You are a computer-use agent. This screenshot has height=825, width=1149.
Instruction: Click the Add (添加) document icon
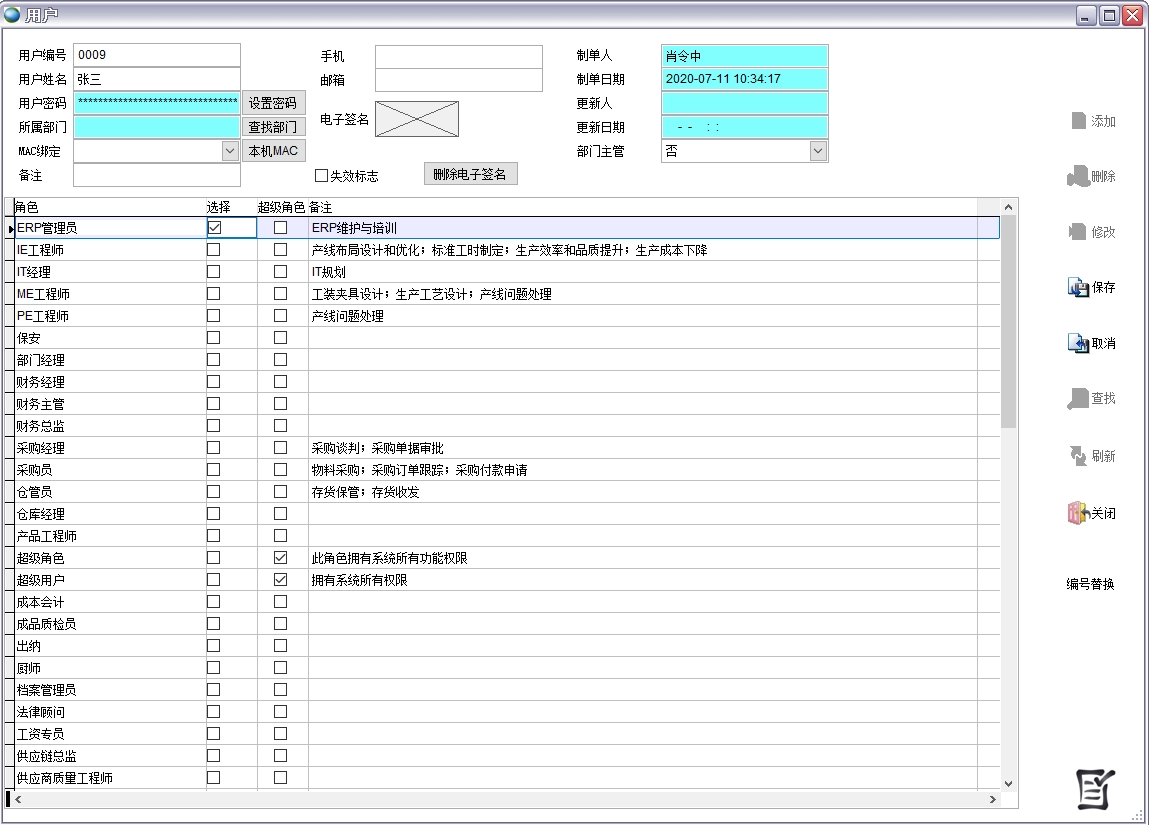pyautogui.click(x=1078, y=121)
